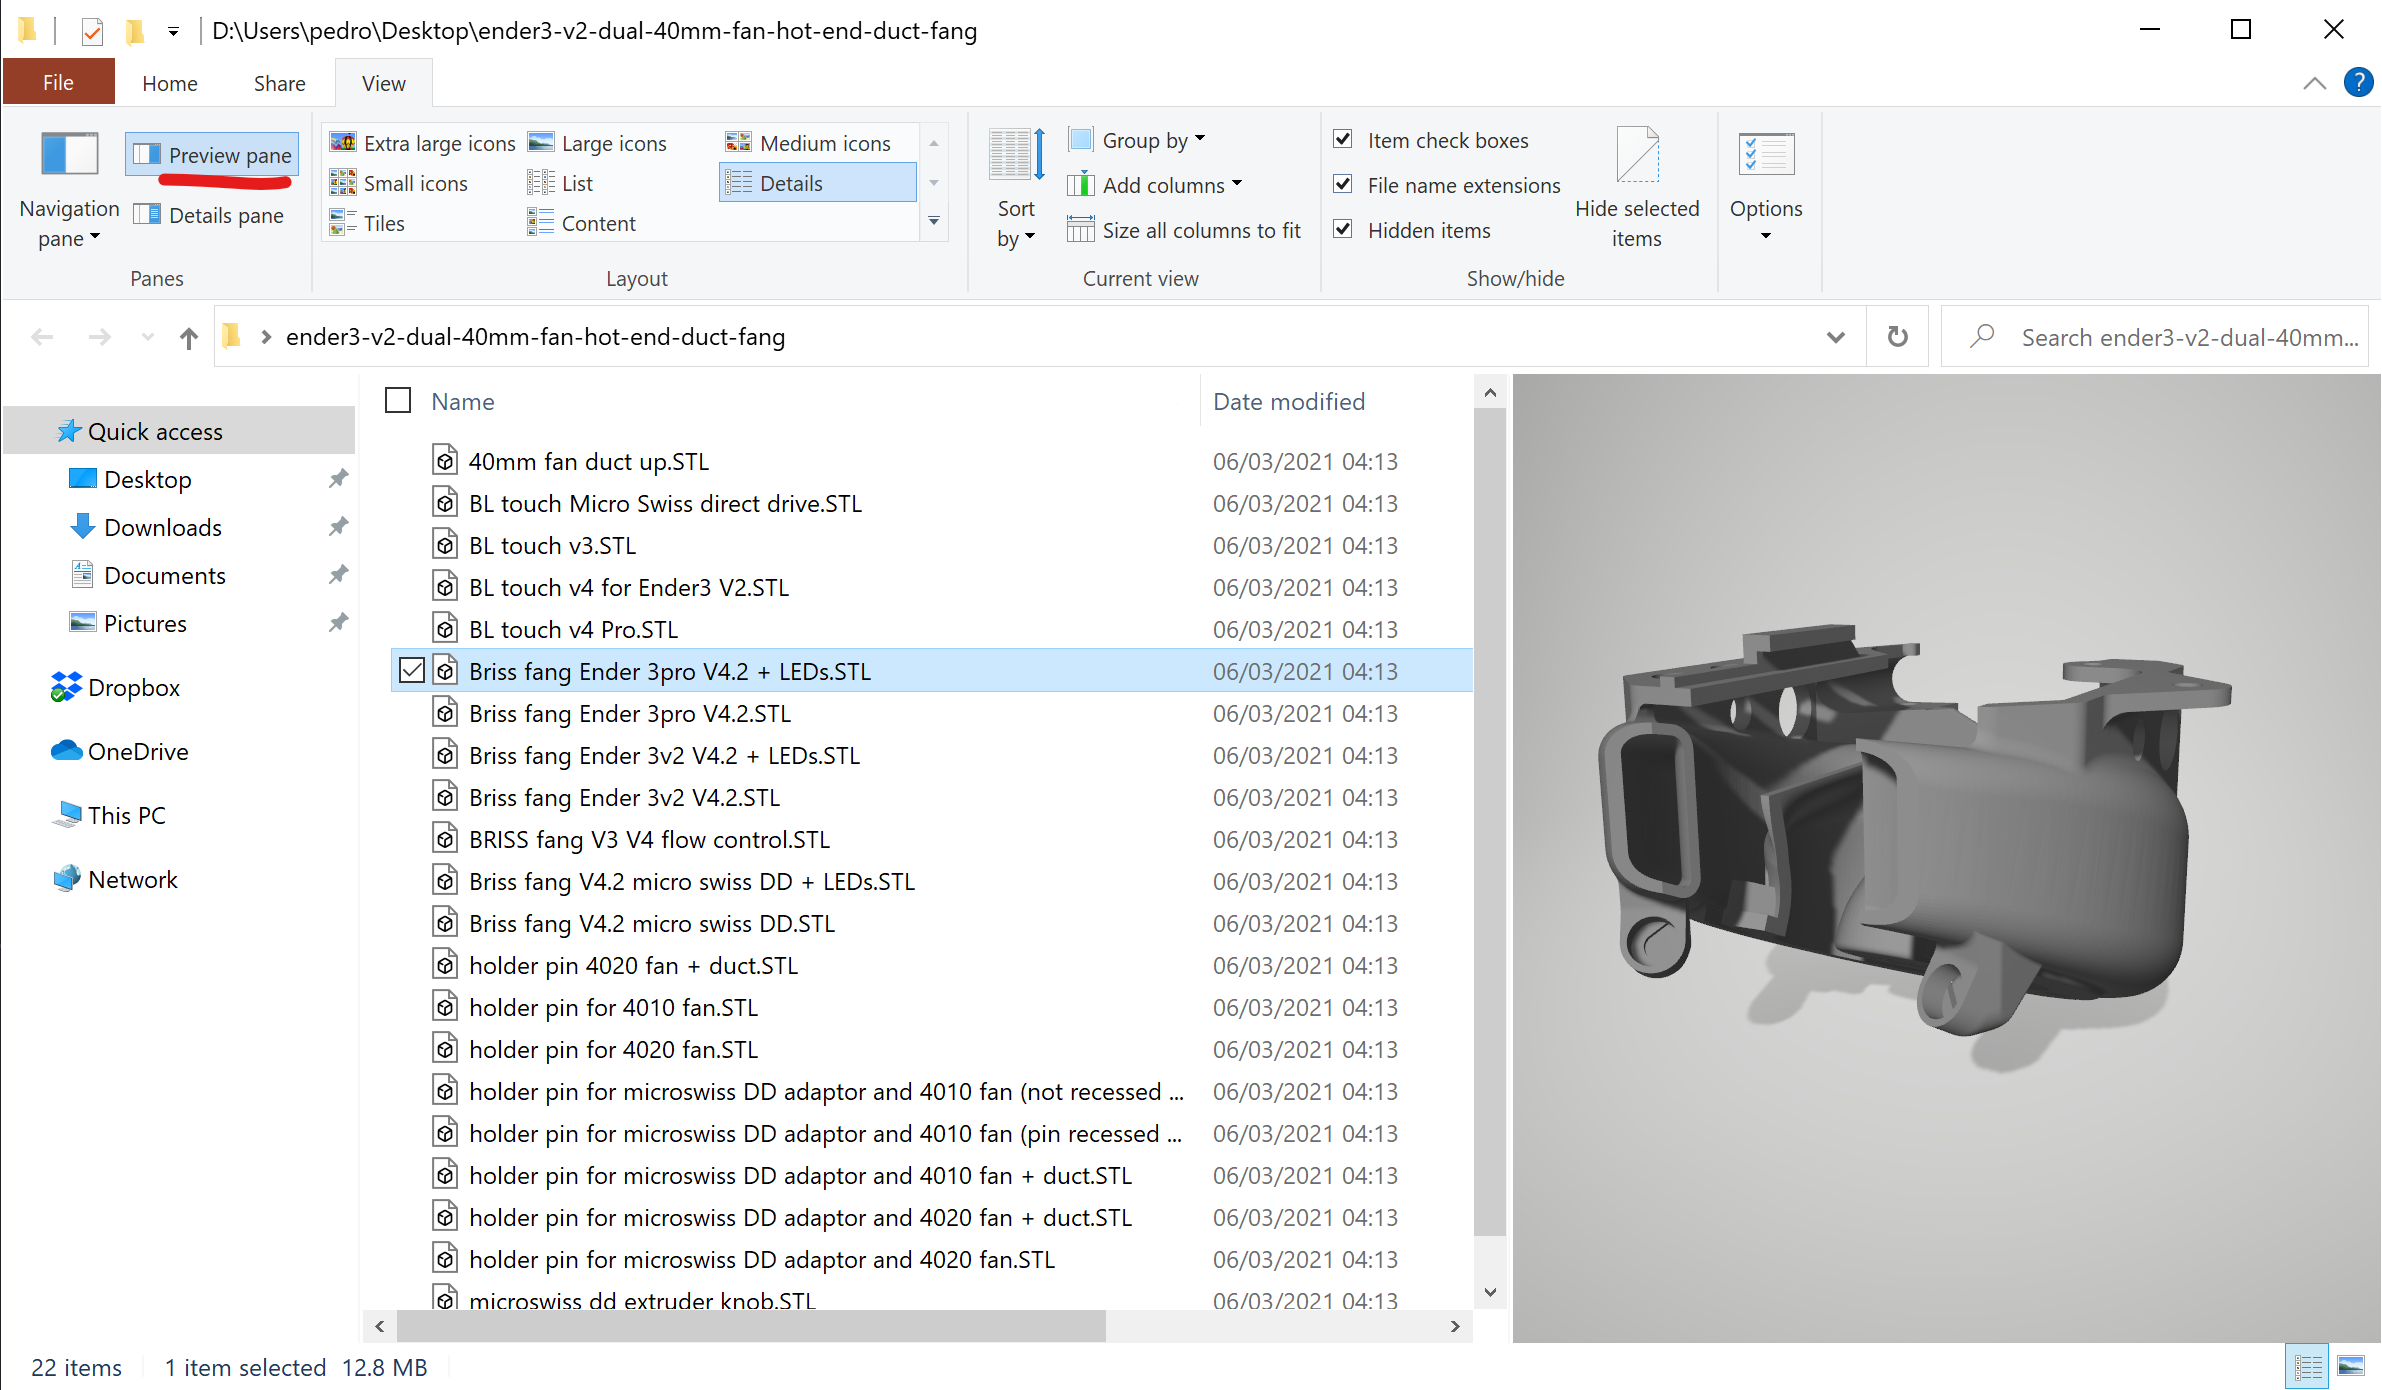Click the horizontal scrollbar right arrow

point(1455,1326)
